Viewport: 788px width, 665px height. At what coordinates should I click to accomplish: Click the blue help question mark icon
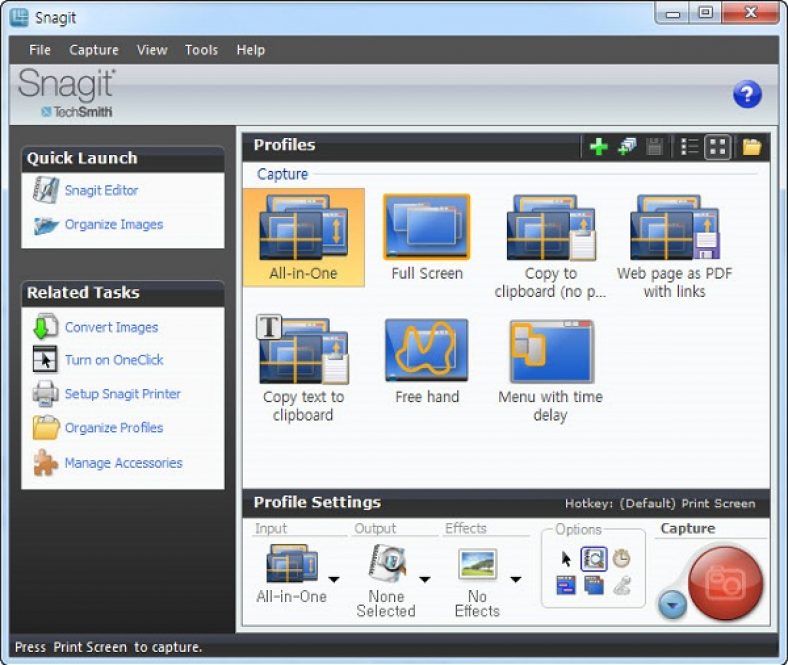(x=747, y=94)
